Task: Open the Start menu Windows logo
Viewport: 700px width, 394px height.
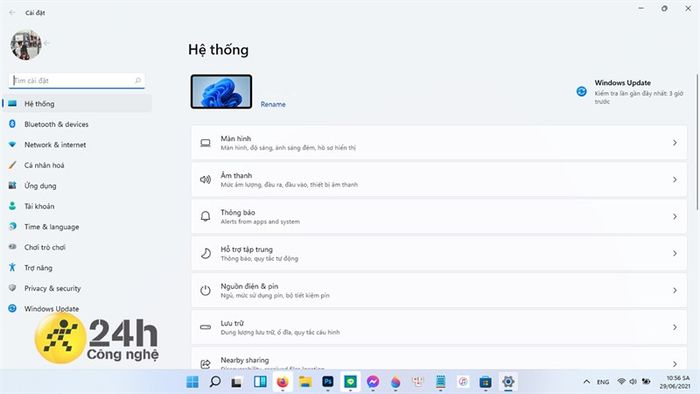Action: point(192,382)
